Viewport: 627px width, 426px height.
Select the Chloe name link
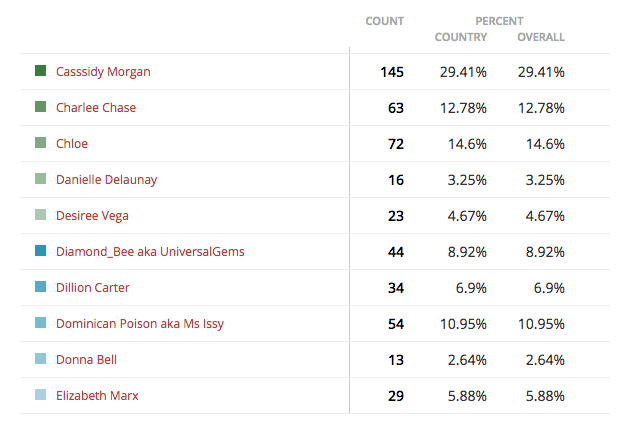72,144
